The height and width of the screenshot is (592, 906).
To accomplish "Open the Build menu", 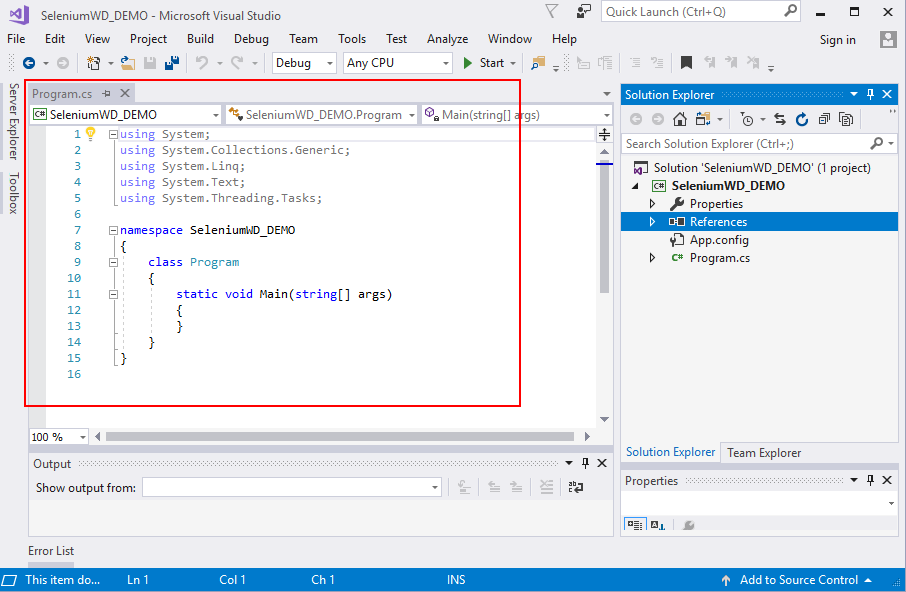I will (200, 39).
